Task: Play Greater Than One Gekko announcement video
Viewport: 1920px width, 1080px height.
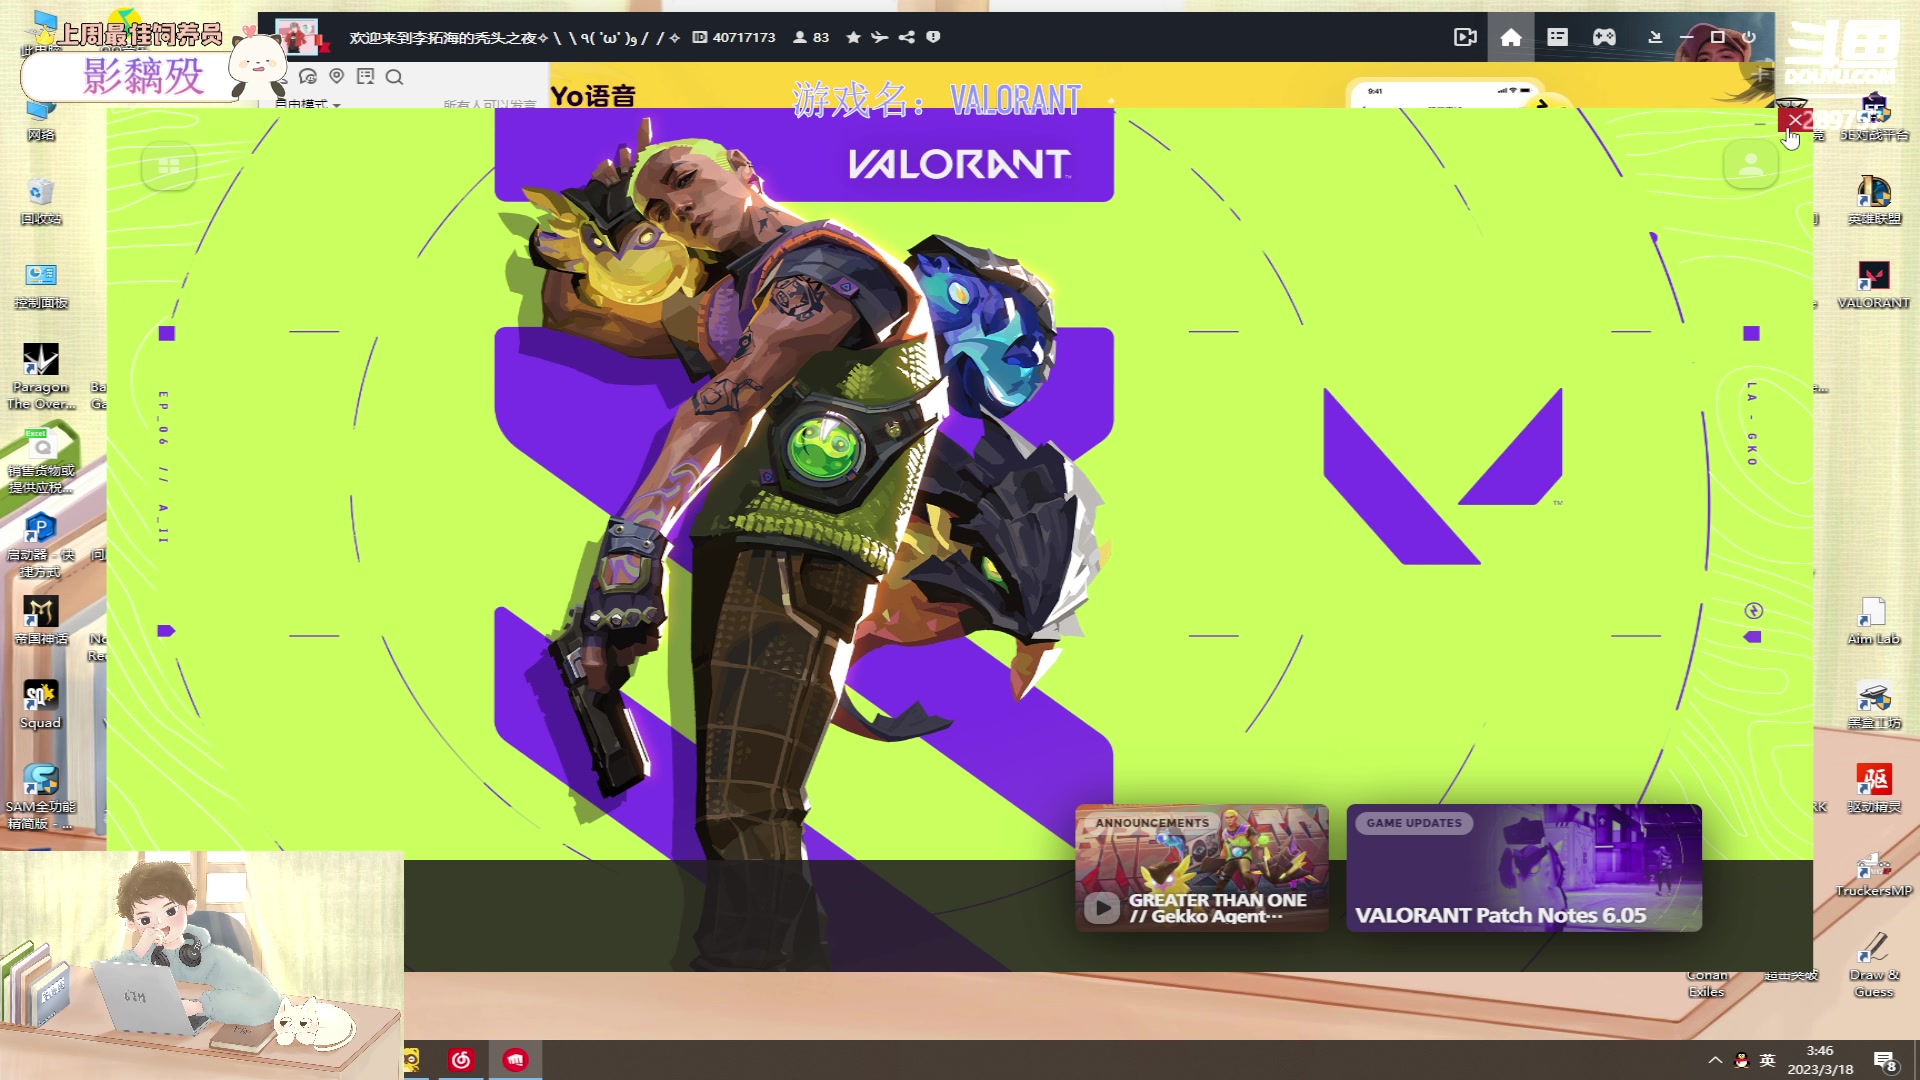Action: pyautogui.click(x=1101, y=907)
